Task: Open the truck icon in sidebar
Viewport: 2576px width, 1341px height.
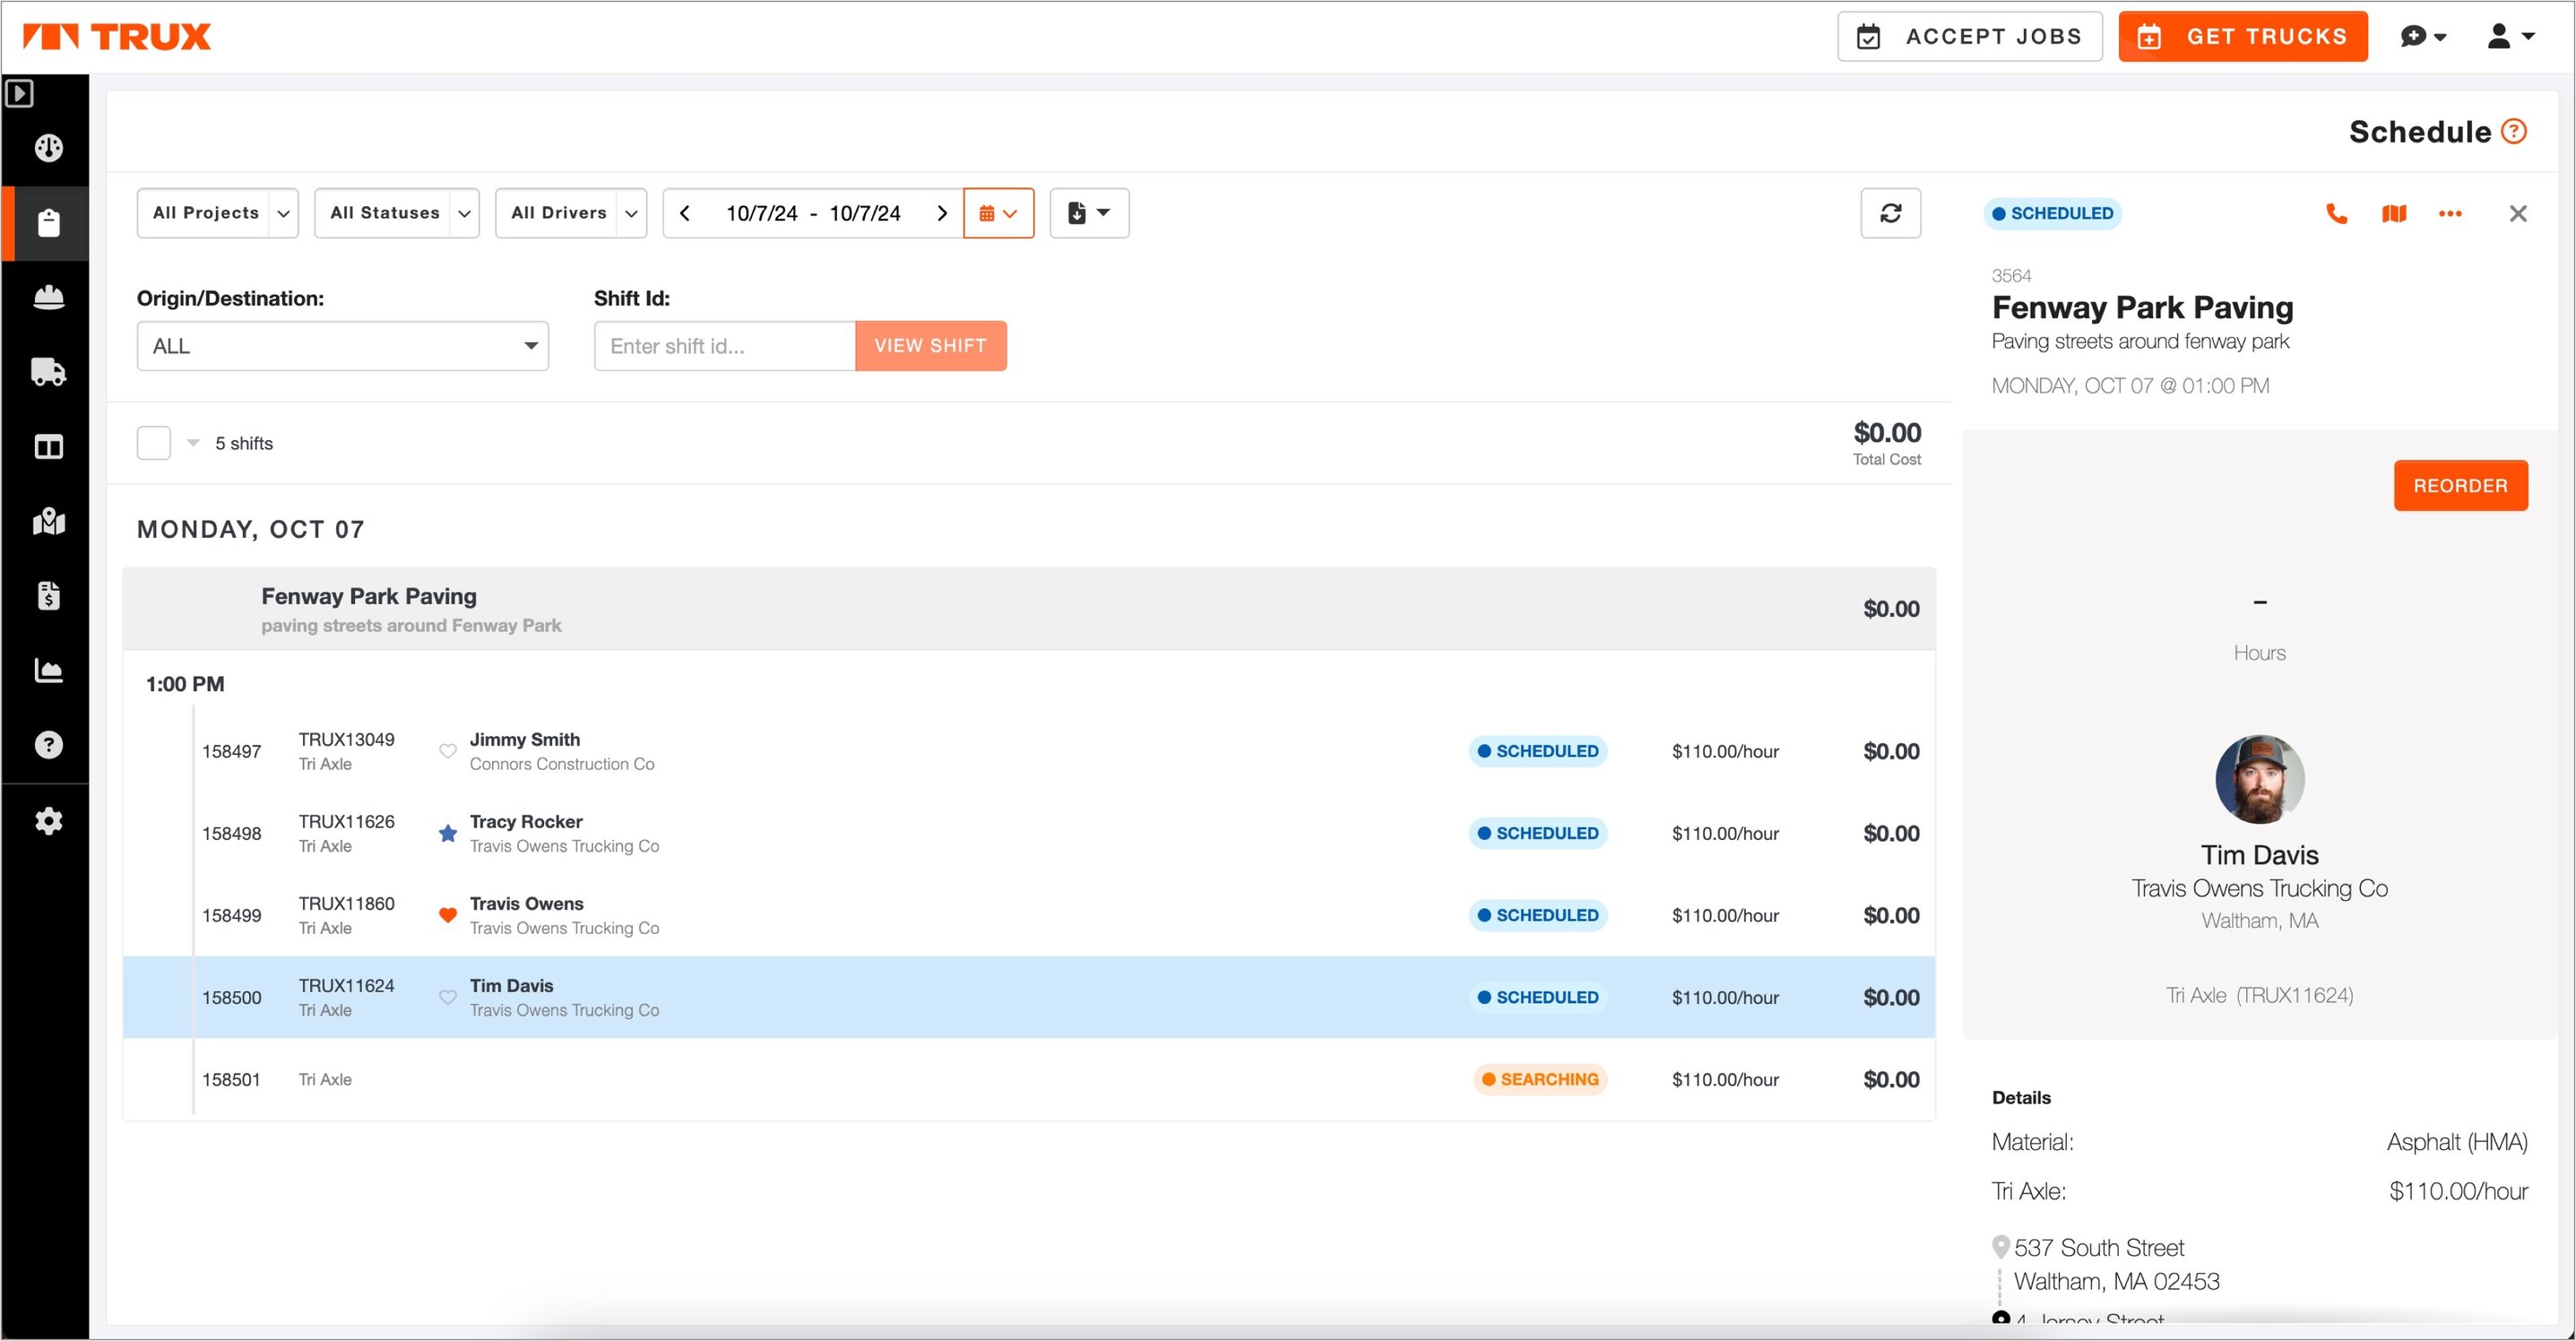Action: click(48, 372)
